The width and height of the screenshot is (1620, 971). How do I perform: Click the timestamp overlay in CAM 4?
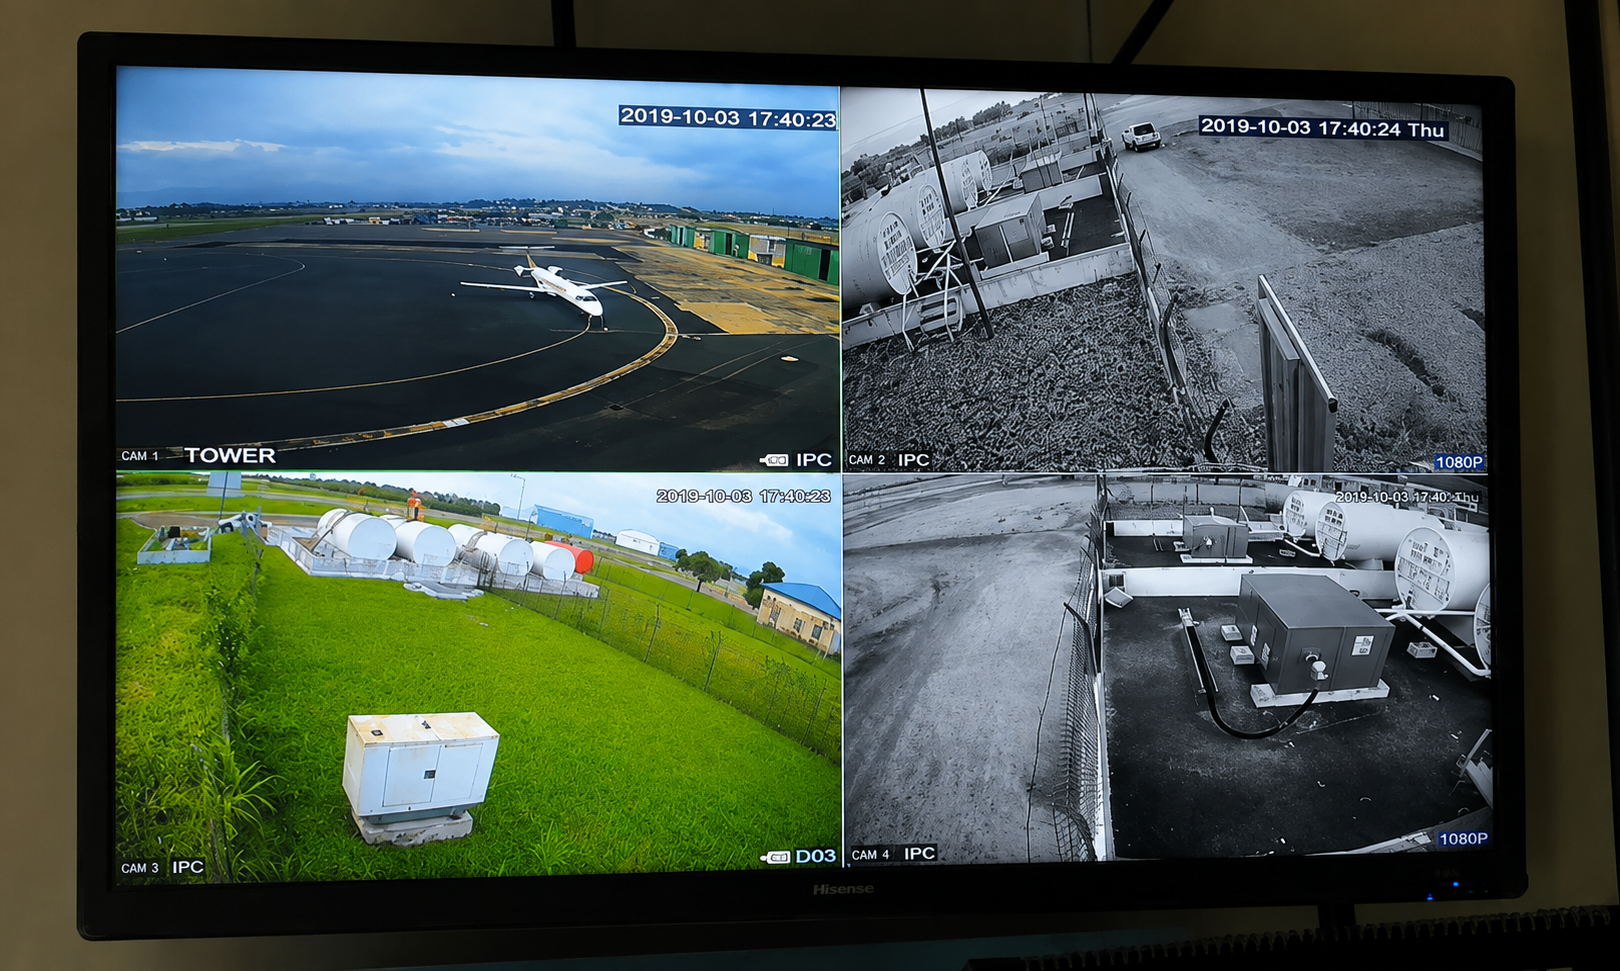tap(1407, 497)
